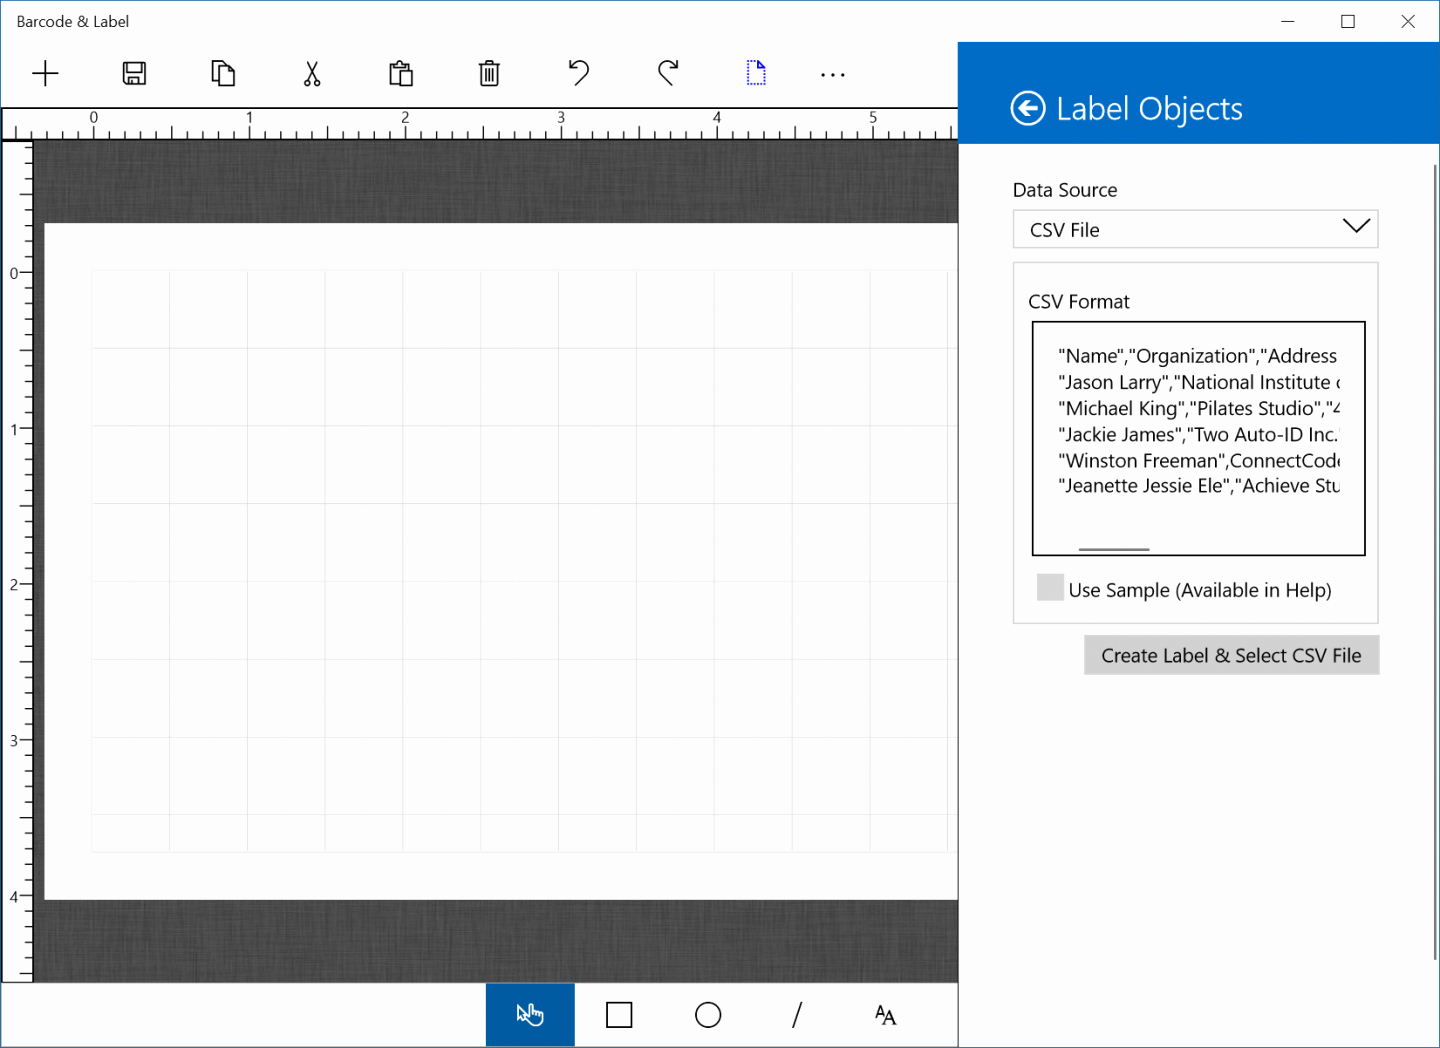Screen dimensions: 1440x1048
Task: Enable Use Sample checkbox
Action: (1050, 589)
